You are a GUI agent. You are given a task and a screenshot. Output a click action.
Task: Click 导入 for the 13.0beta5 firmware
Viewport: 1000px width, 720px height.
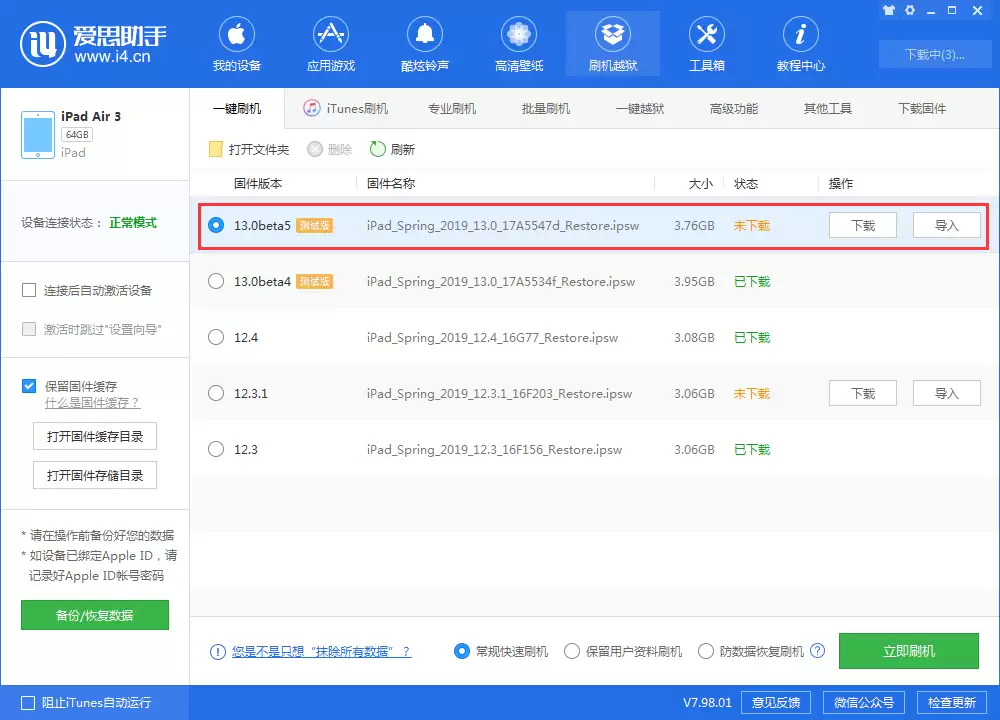point(946,225)
